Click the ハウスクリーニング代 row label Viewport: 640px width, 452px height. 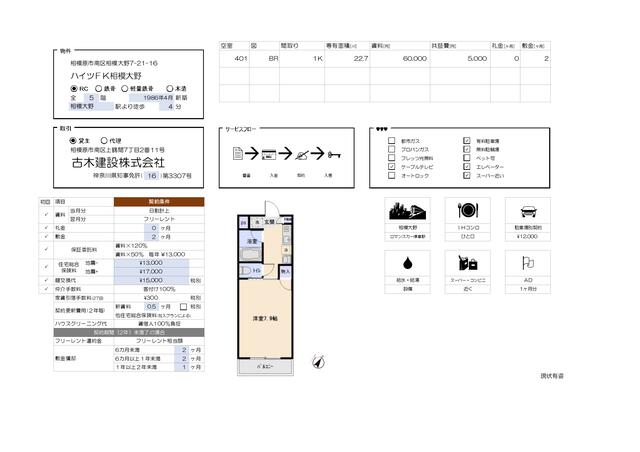click(80, 323)
